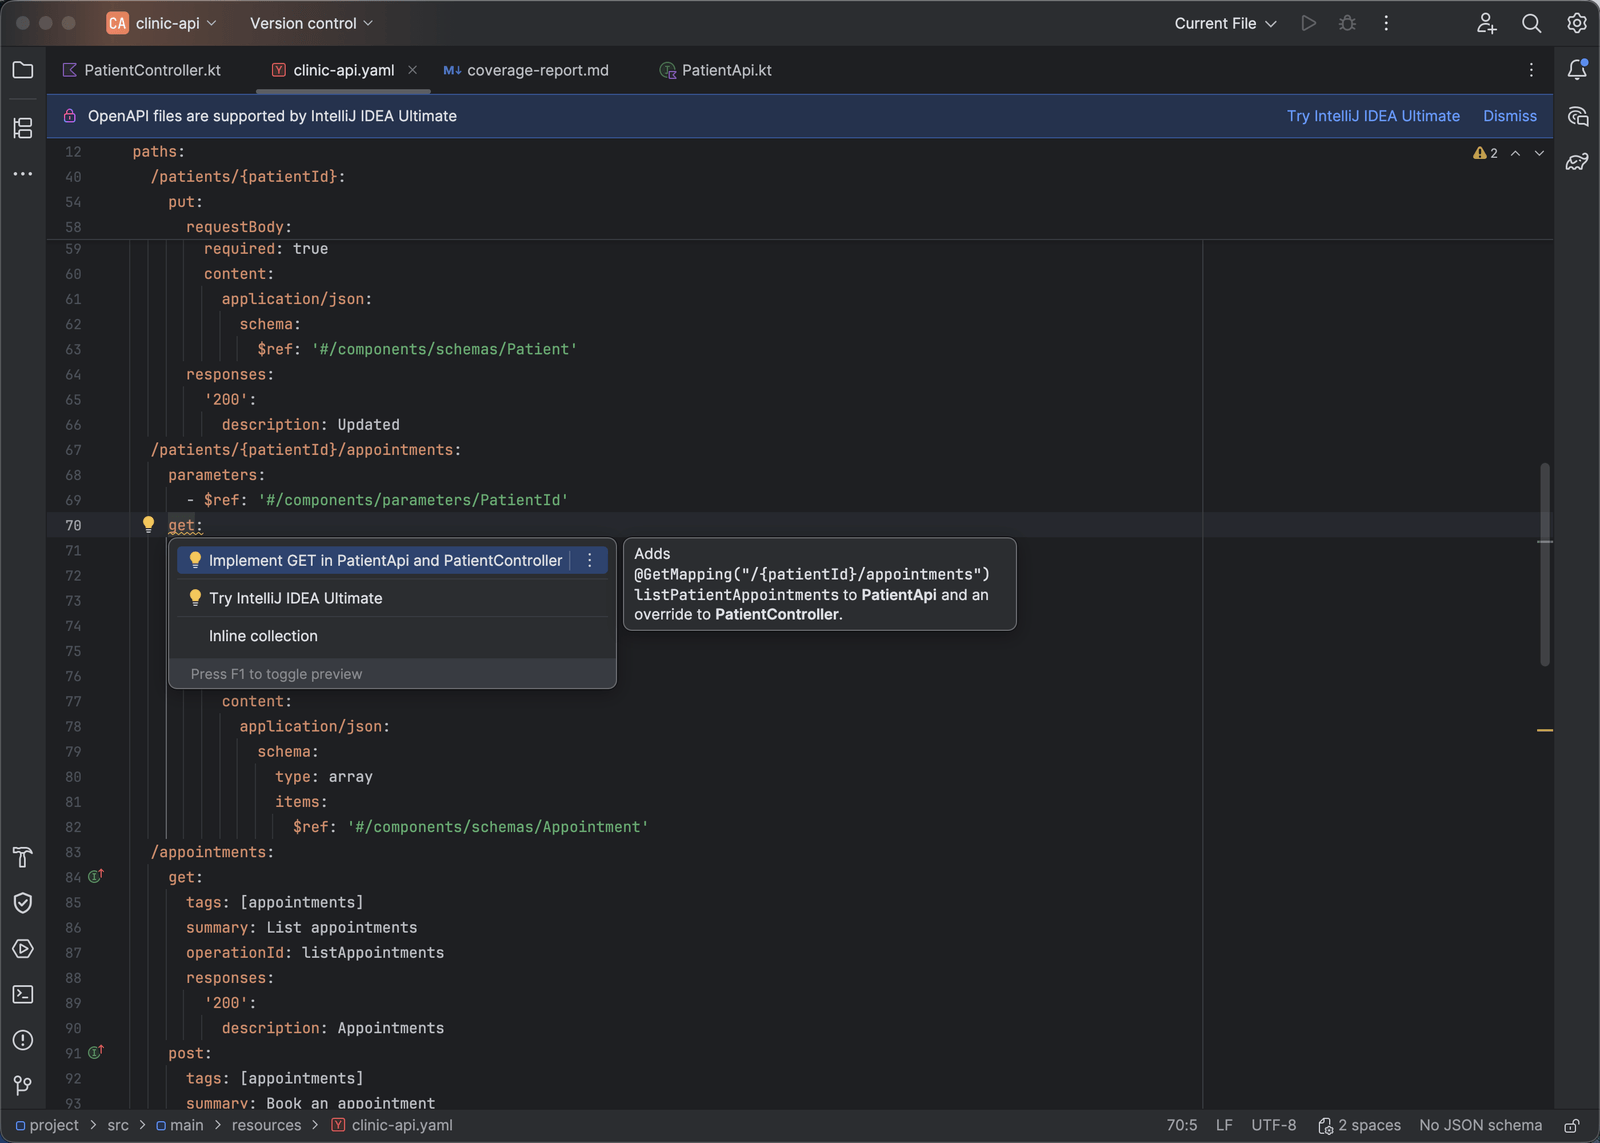Click the gutter implementation icon on line 84
The image size is (1600, 1143).
[95, 876]
